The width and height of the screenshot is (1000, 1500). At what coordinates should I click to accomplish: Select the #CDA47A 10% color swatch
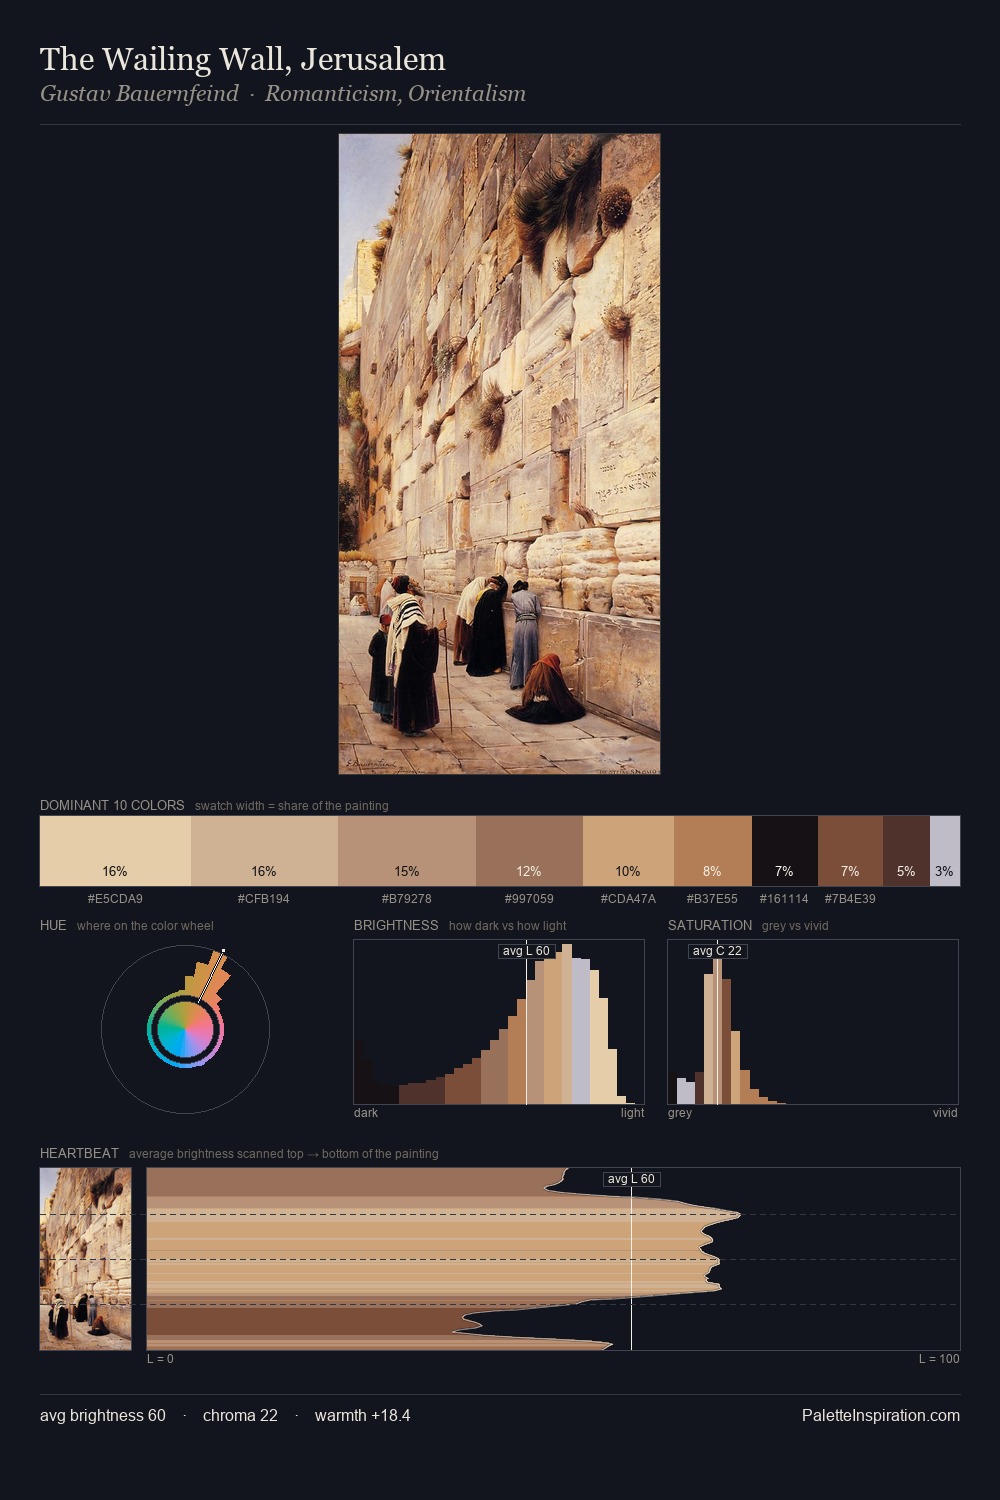pos(628,851)
